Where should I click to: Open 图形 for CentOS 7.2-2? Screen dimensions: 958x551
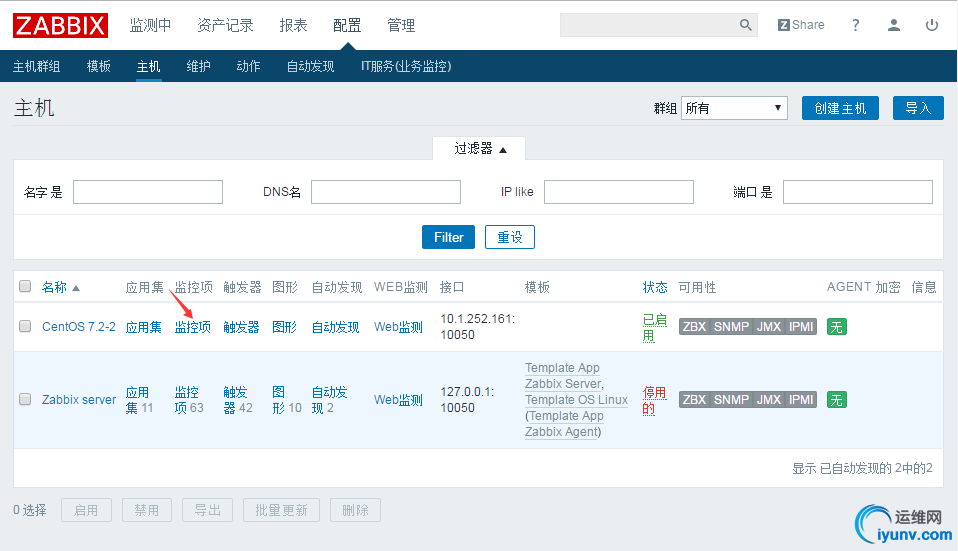click(x=284, y=327)
